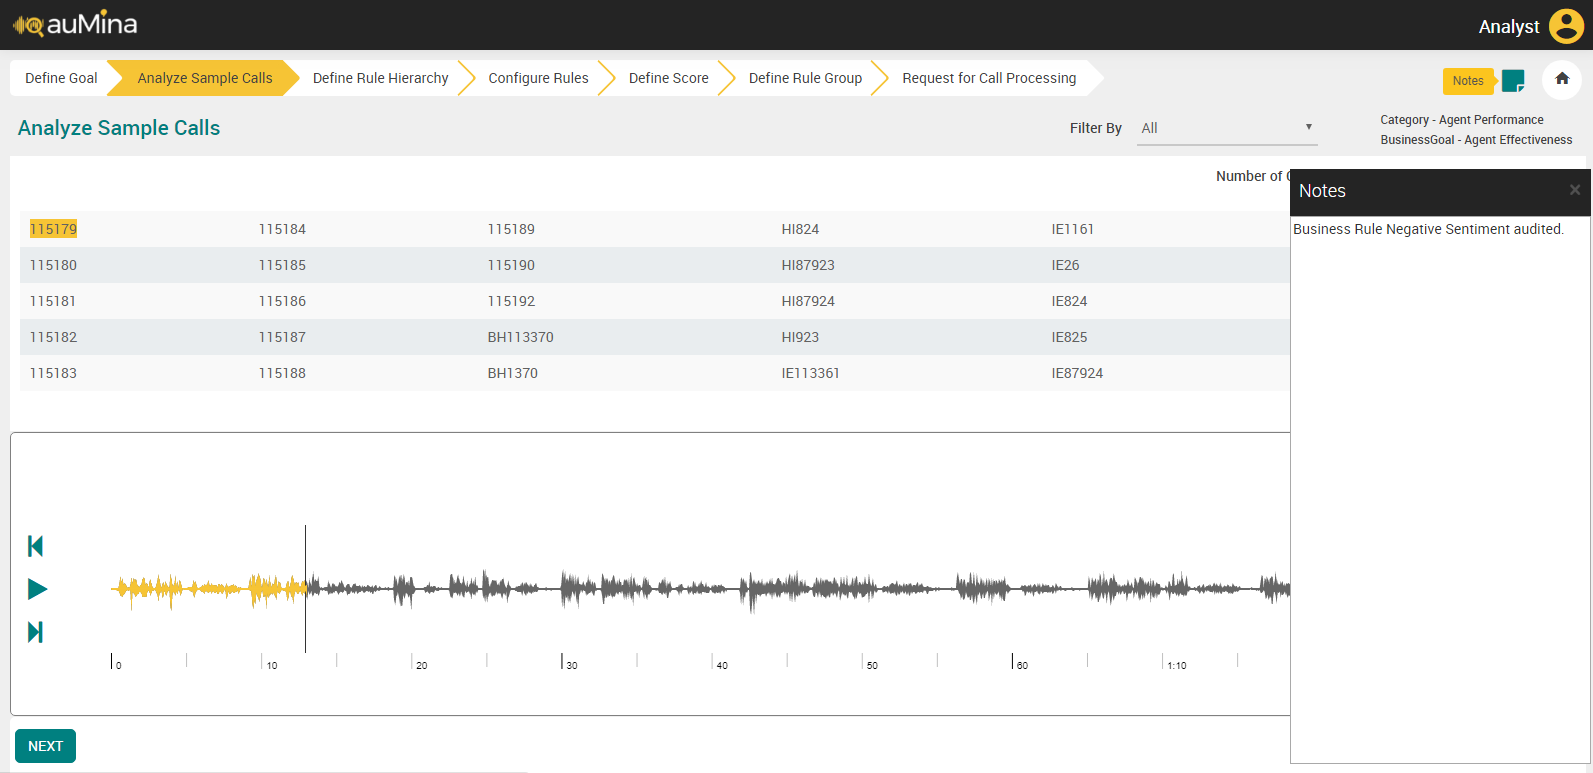Screen dimensions: 1593x773
Task: Select call 115185
Action: point(282,265)
